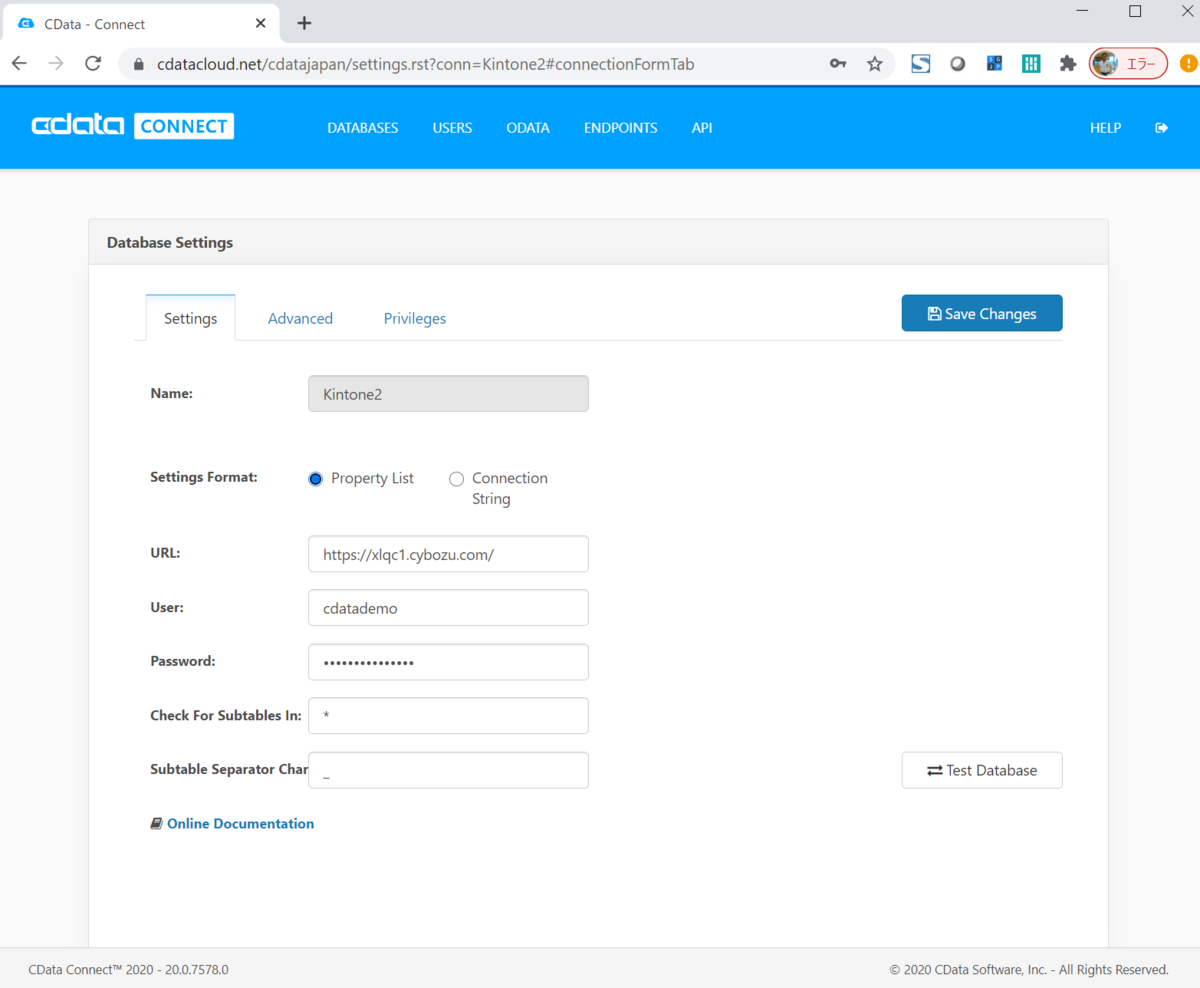Open the ODATA menu
Screen dimensions: 1200x988
[x=528, y=128]
